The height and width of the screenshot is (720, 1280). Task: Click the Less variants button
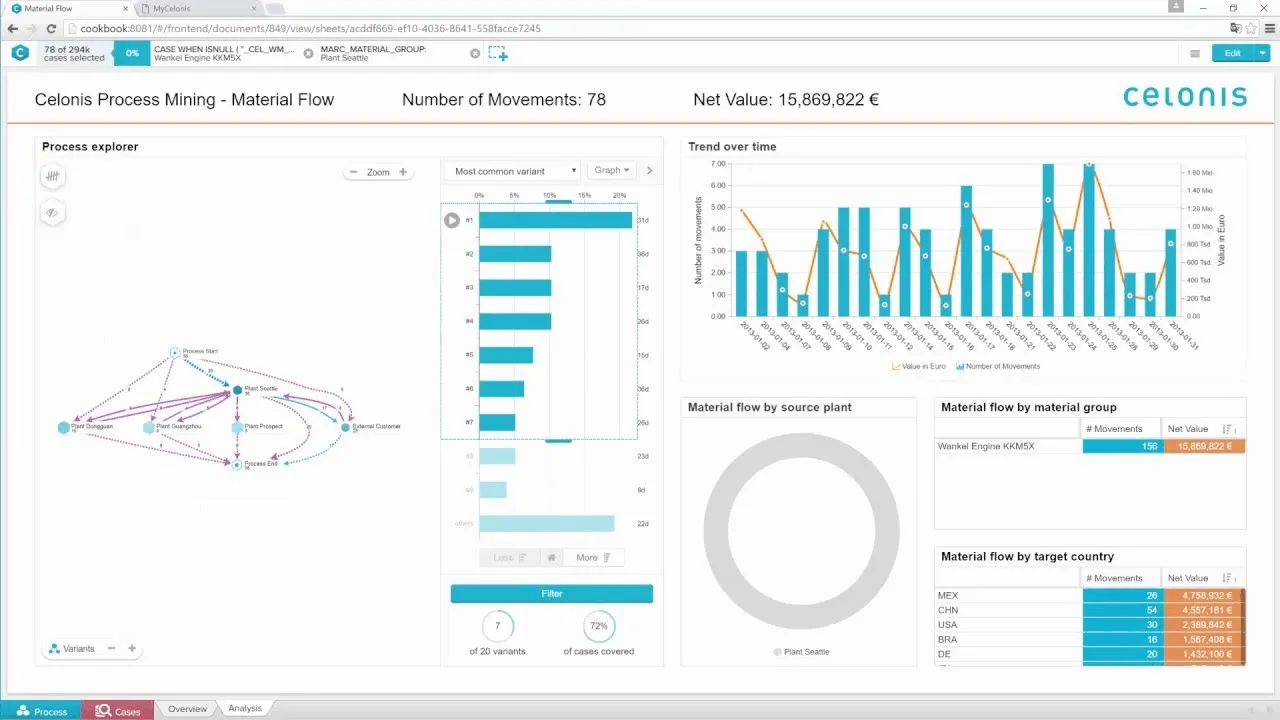tap(509, 558)
